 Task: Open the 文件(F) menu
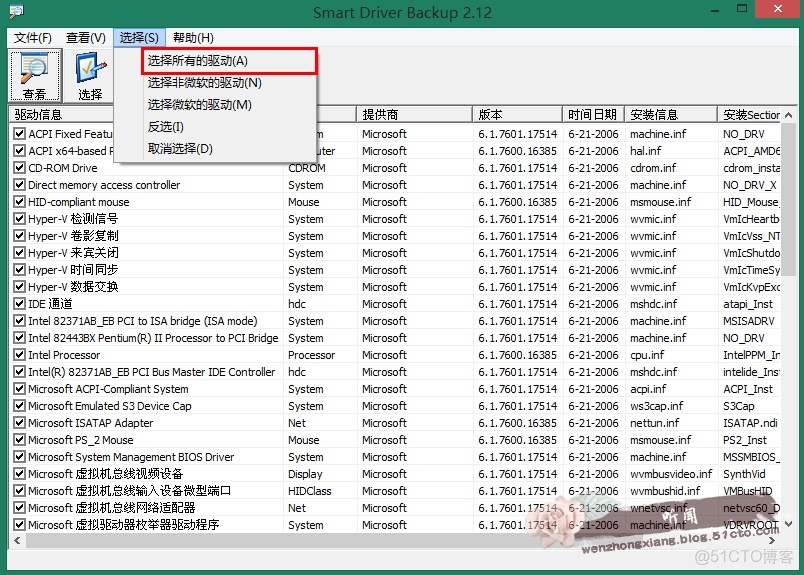pos(32,38)
